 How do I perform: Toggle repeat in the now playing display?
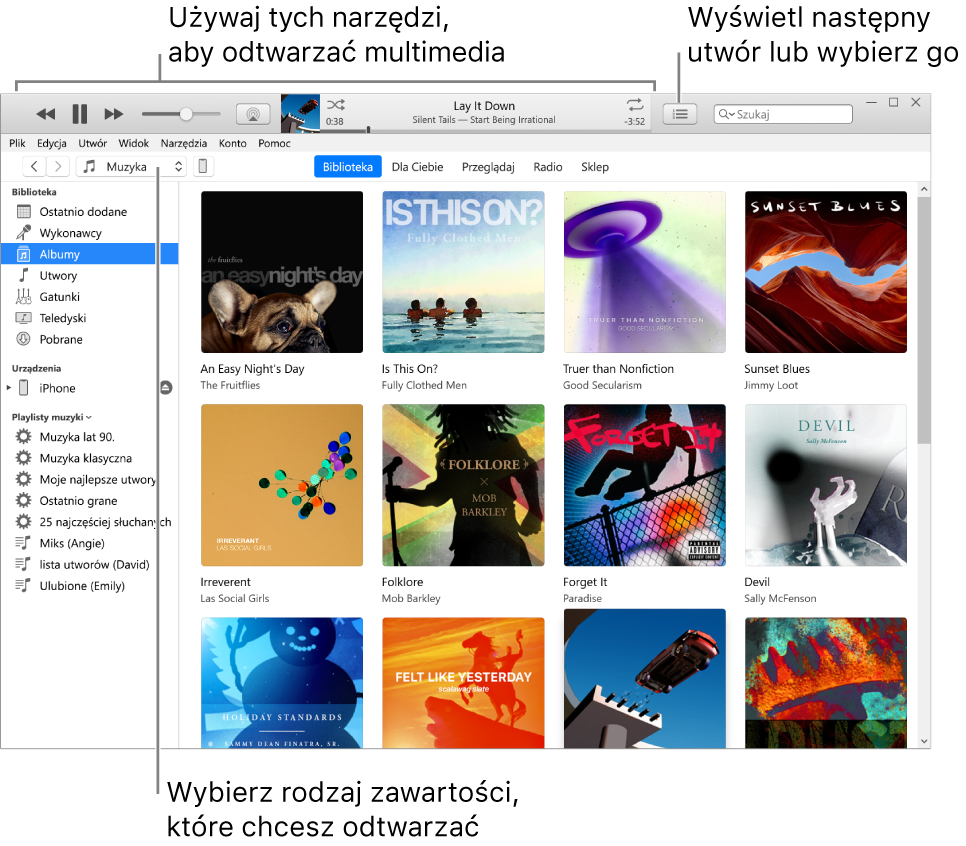pos(635,105)
